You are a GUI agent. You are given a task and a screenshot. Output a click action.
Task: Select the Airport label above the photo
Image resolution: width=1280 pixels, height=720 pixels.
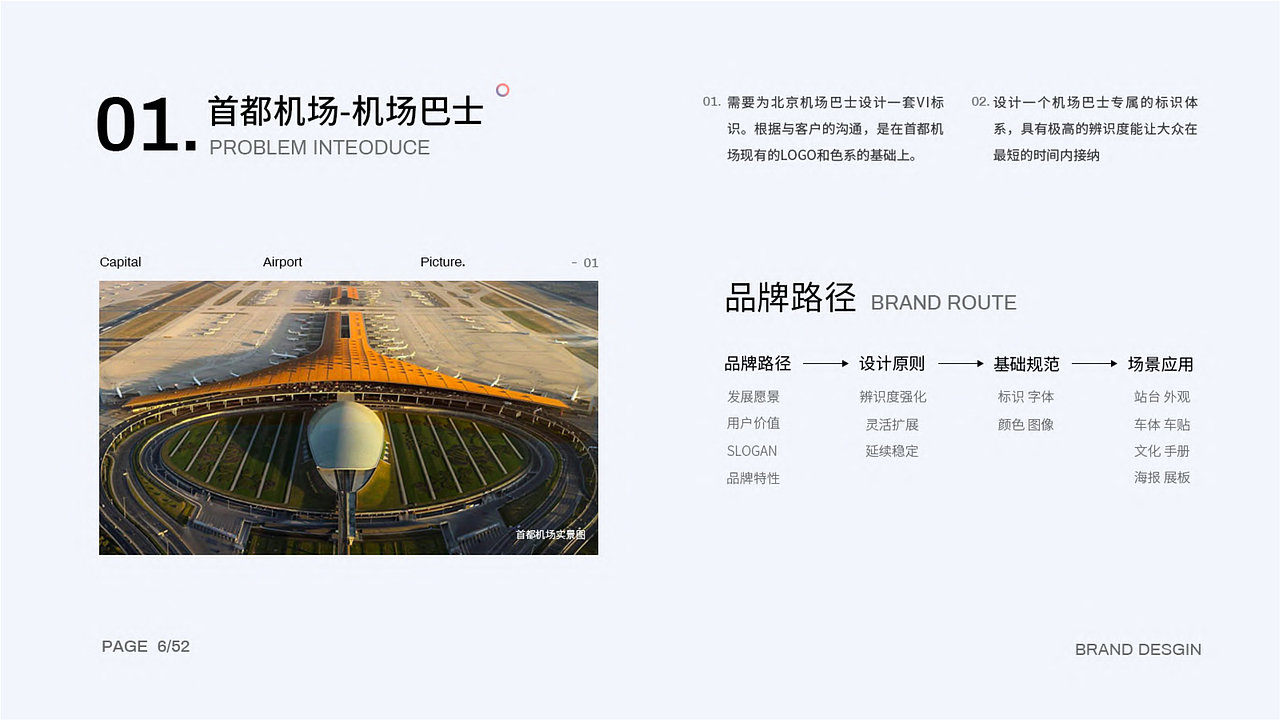pyautogui.click(x=282, y=262)
